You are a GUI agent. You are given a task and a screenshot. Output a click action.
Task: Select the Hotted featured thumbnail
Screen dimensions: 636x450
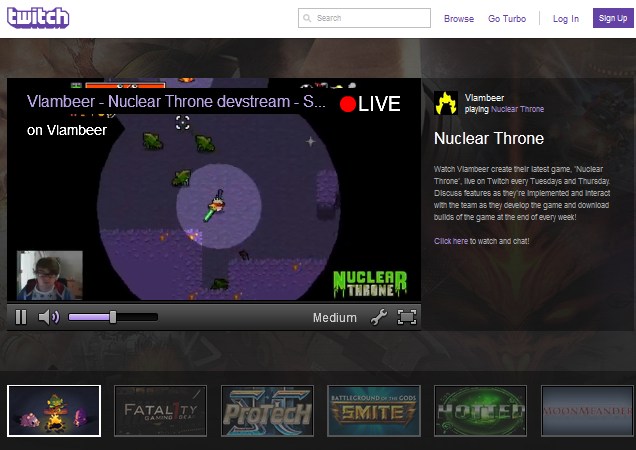coord(481,411)
